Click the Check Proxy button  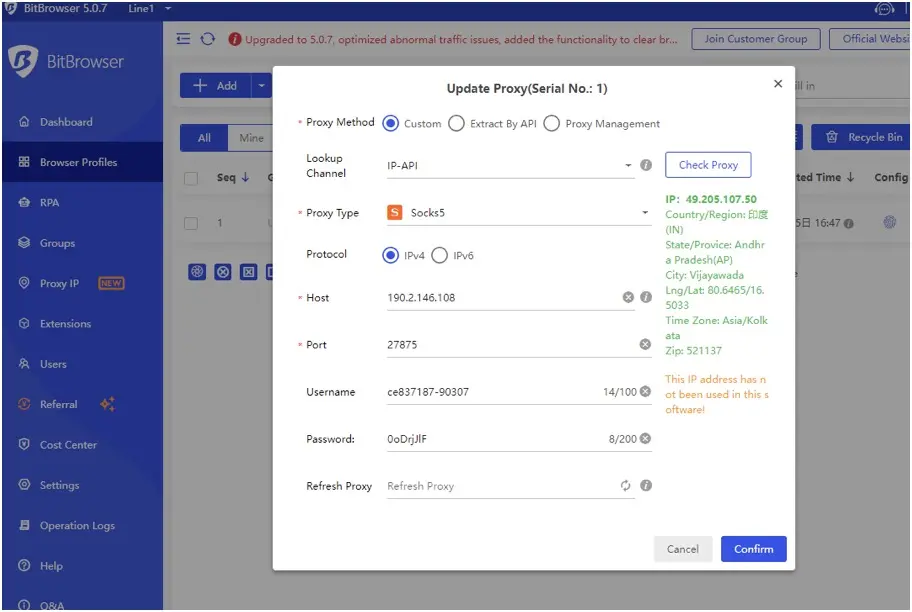[x=708, y=164]
